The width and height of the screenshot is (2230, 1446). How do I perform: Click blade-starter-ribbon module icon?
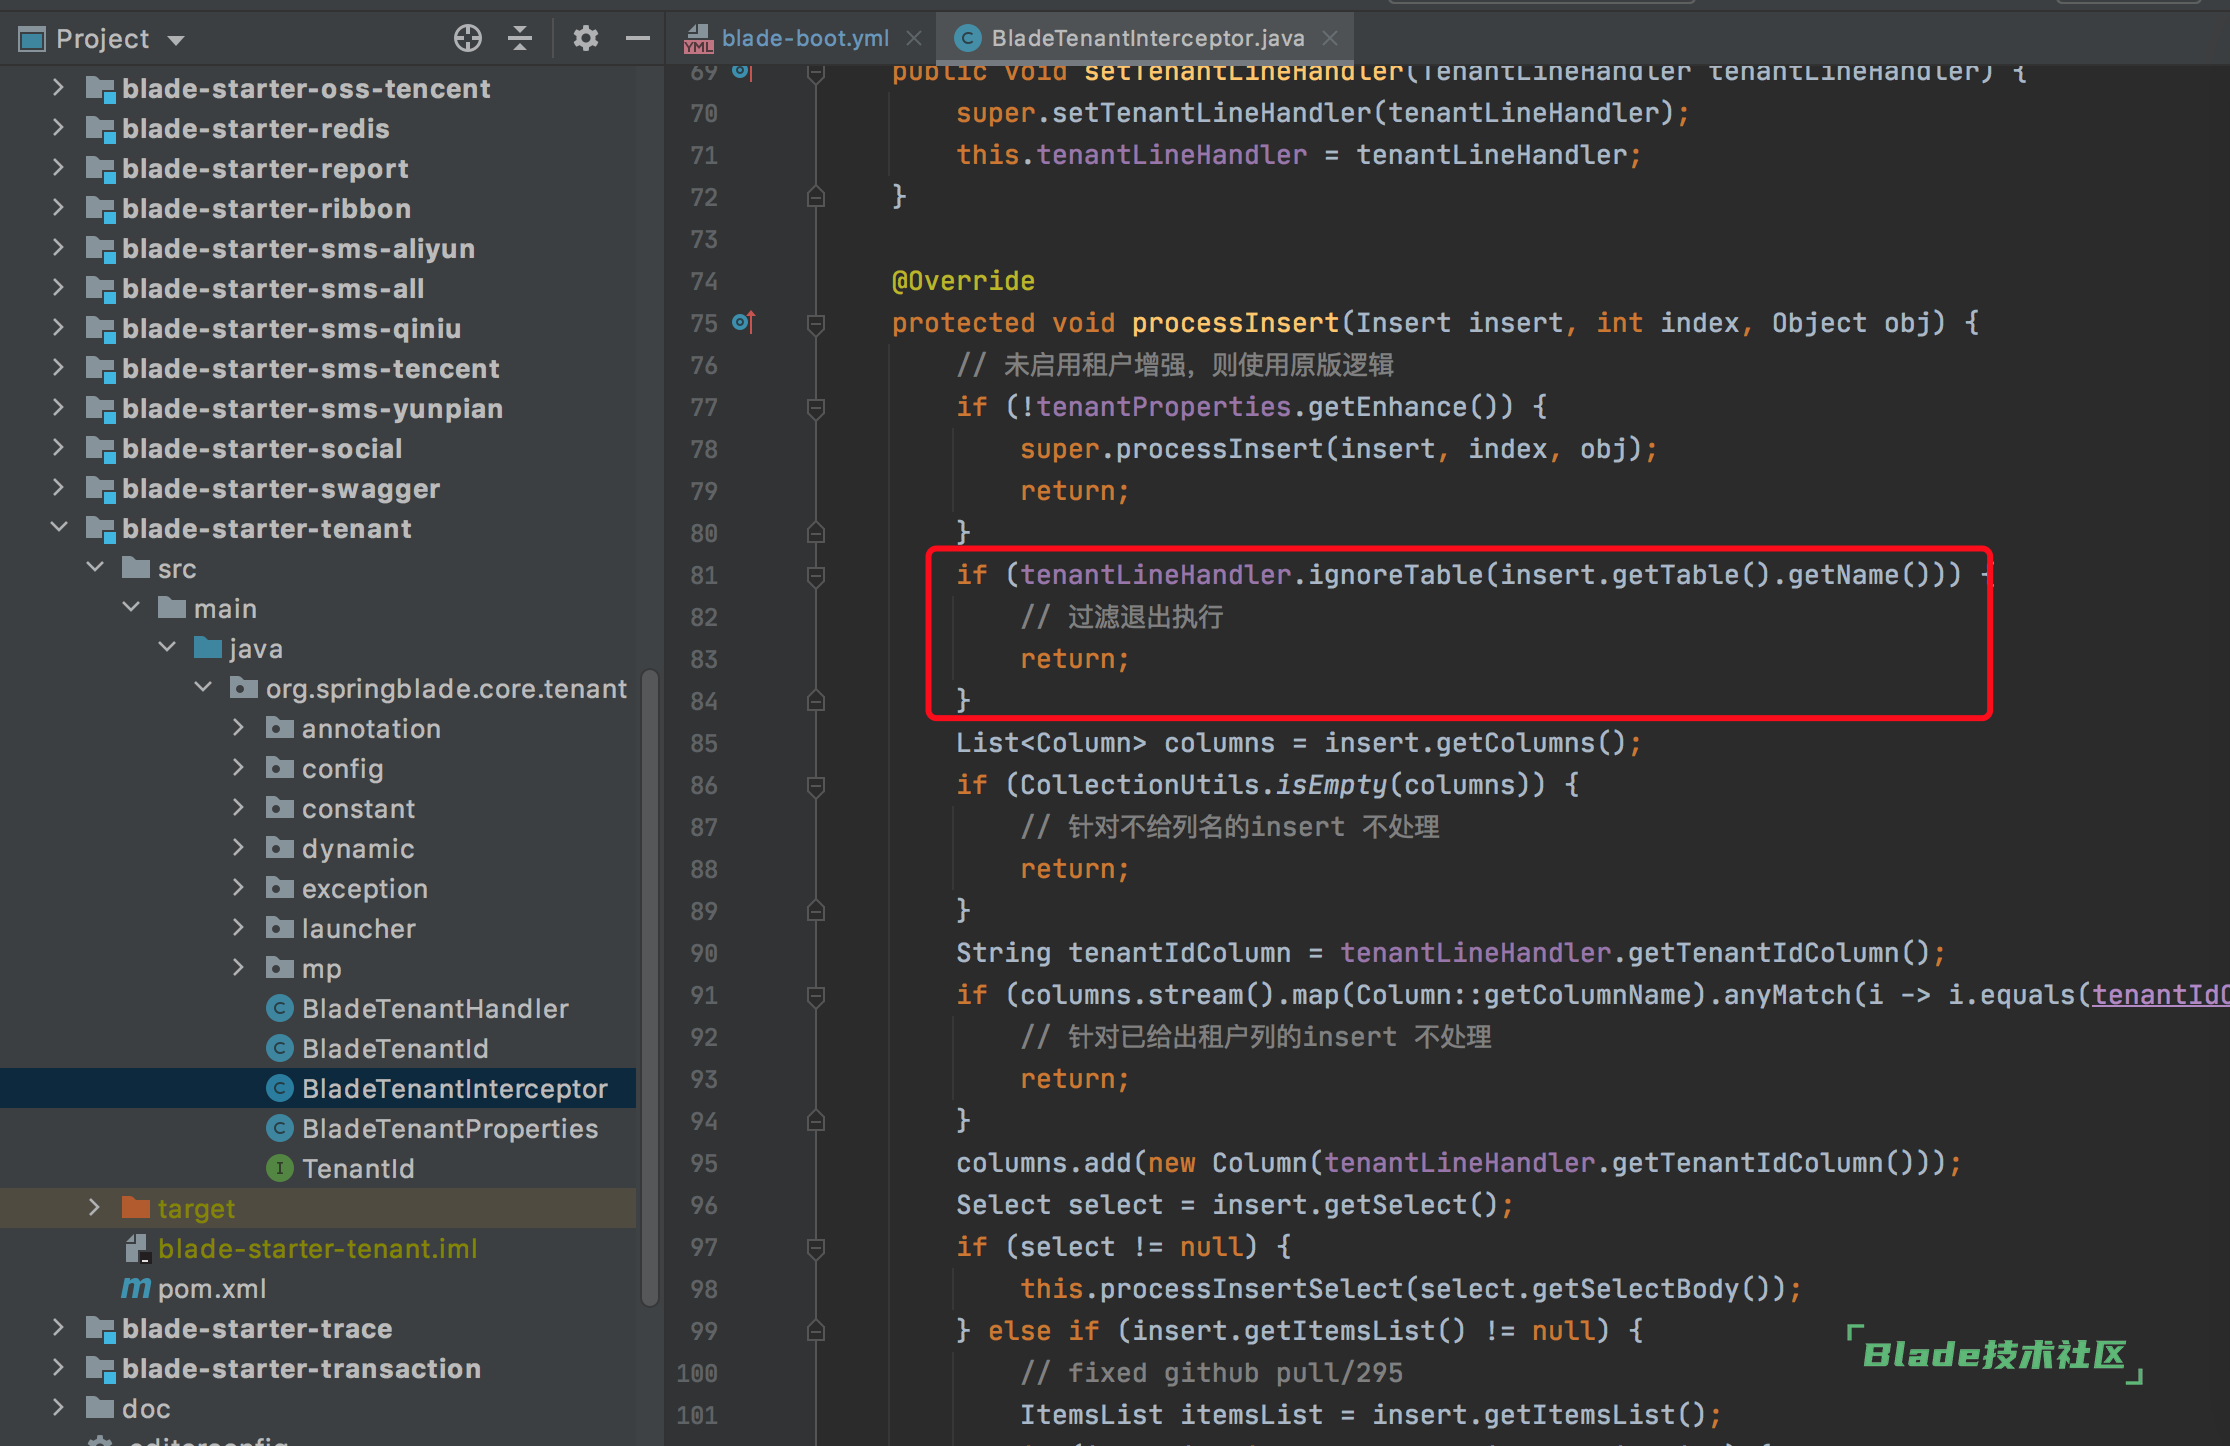[100, 209]
